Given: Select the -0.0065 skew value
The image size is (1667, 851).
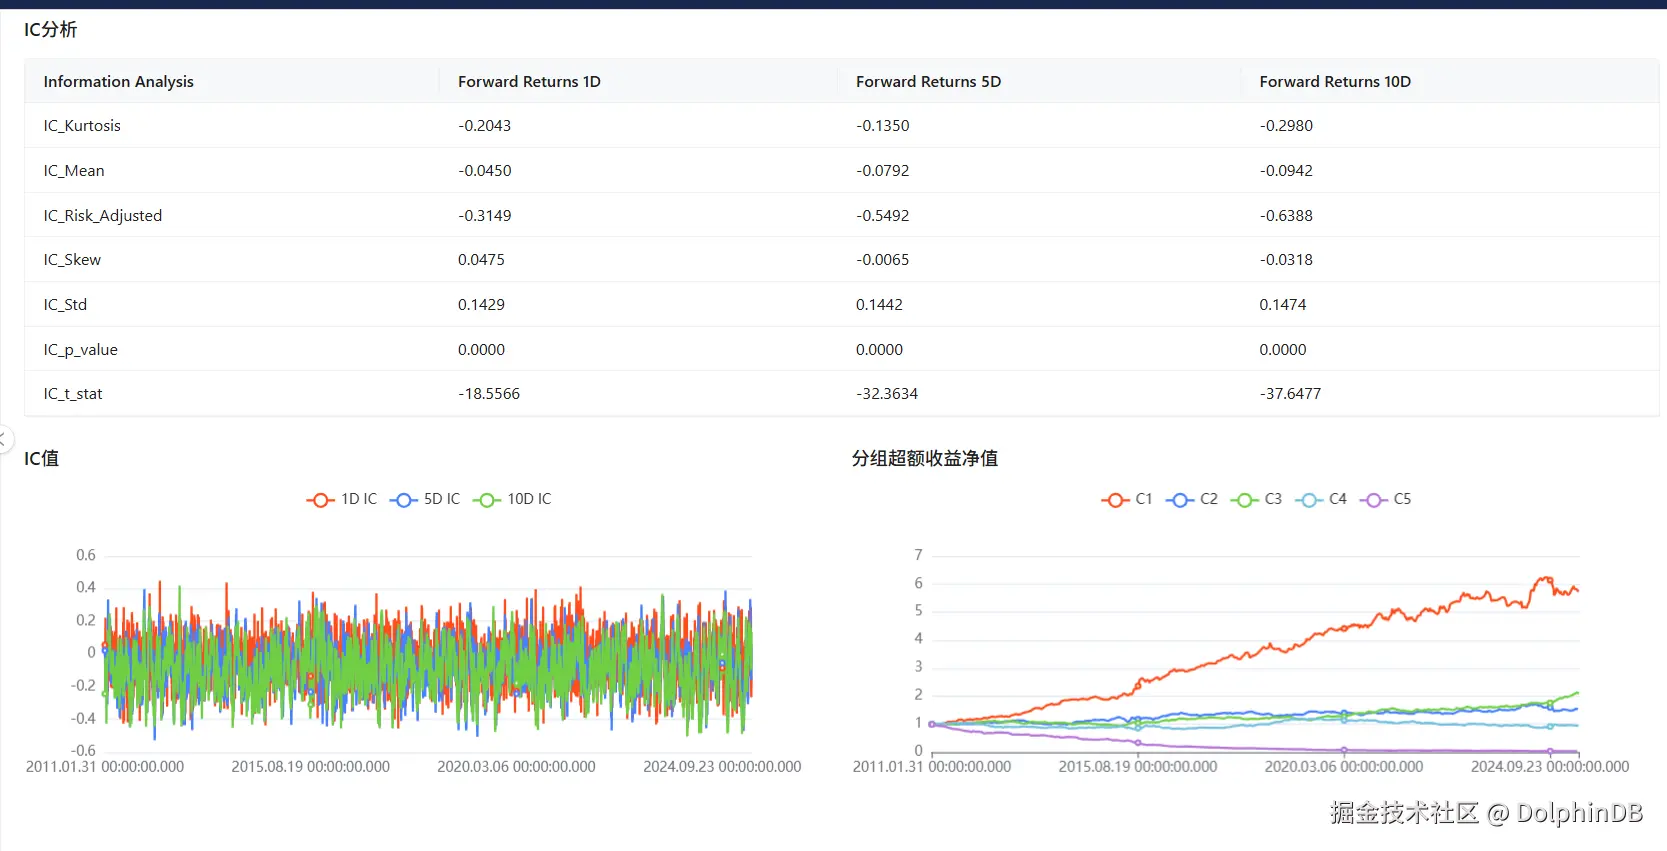Looking at the screenshot, I should (x=883, y=260).
